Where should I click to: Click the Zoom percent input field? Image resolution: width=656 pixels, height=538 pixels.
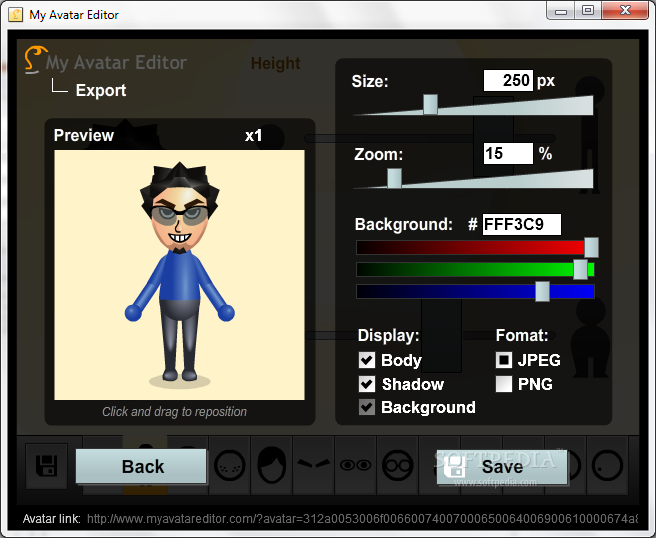coord(508,154)
